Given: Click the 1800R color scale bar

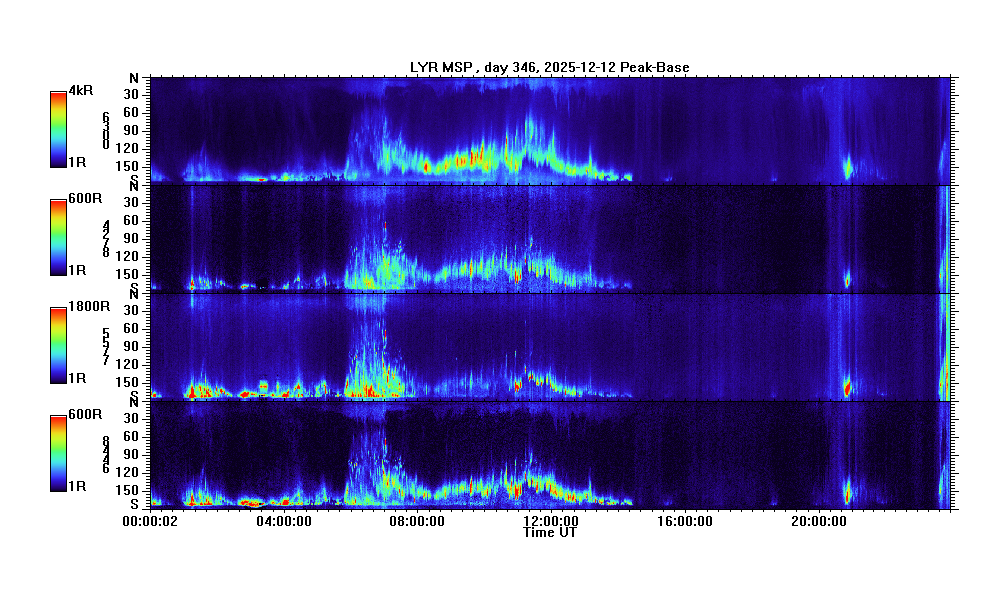Looking at the screenshot, I should click(x=58, y=345).
